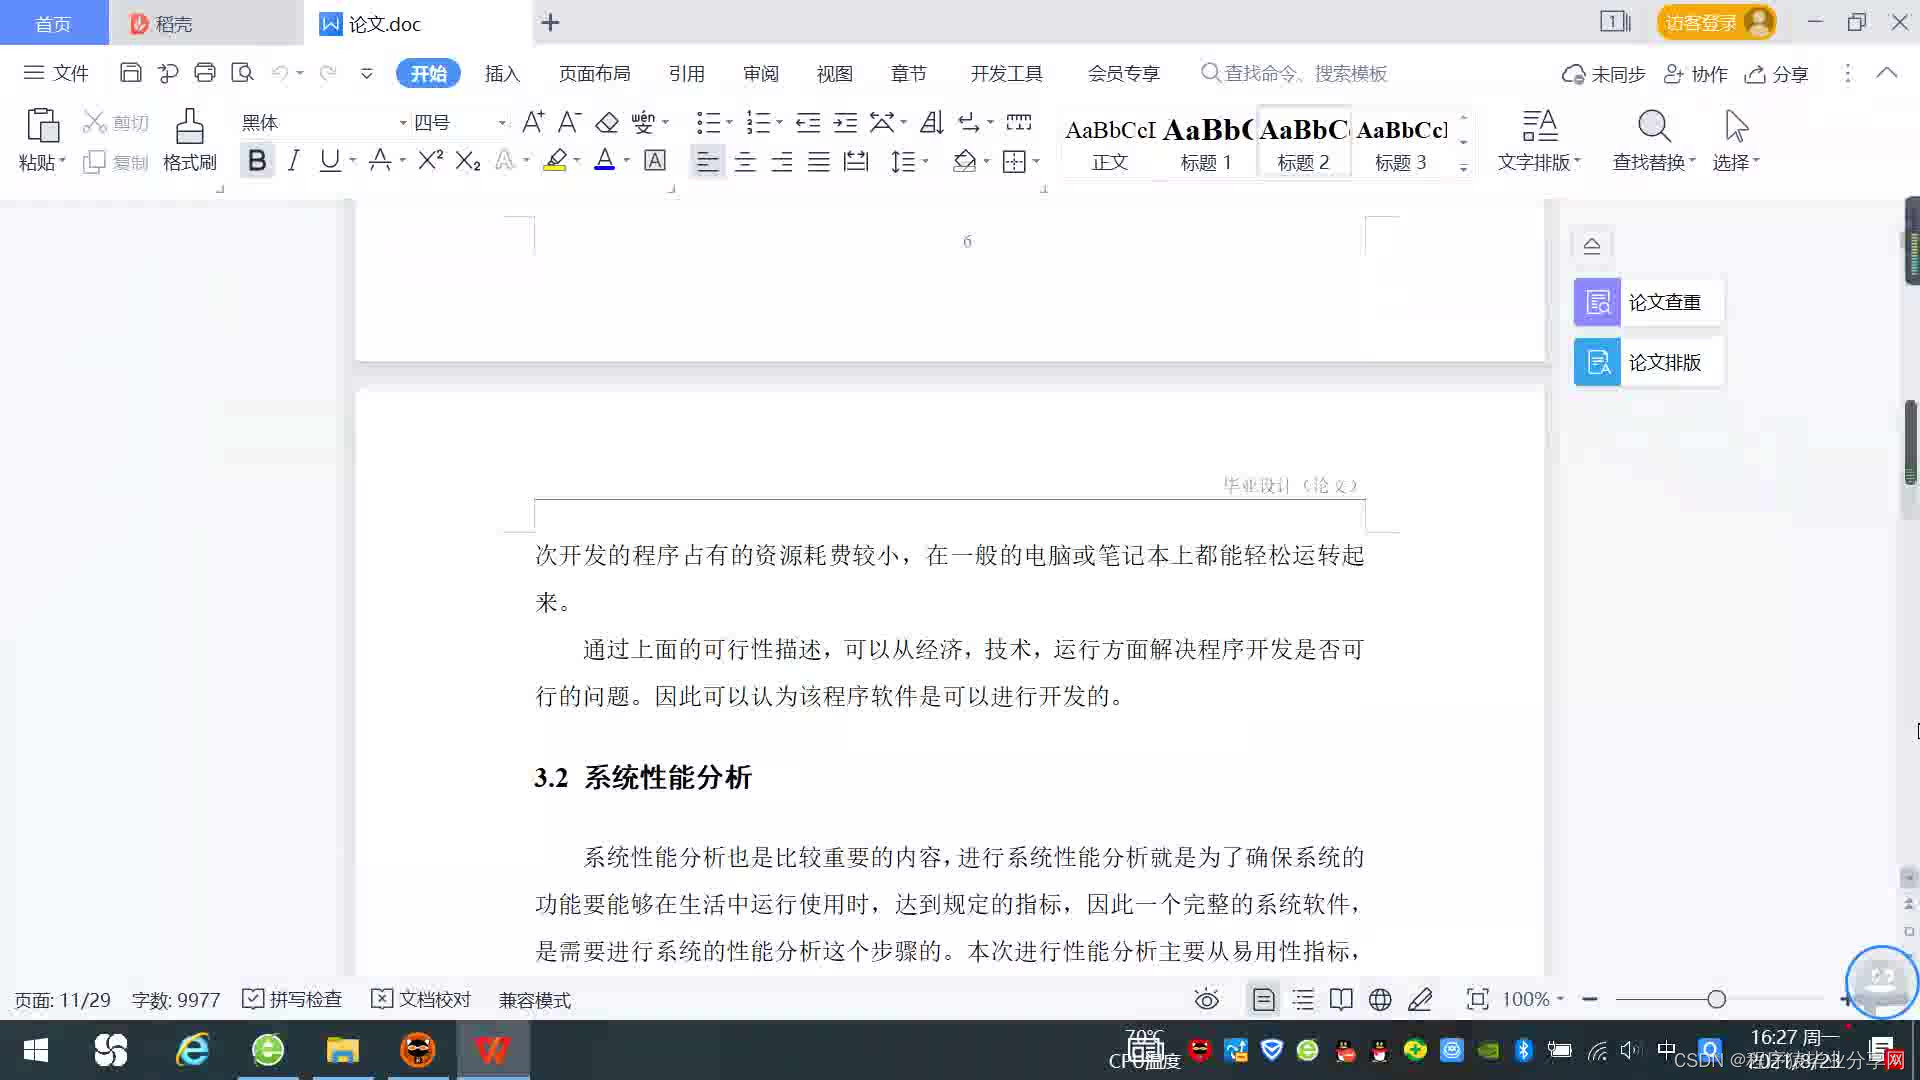Image resolution: width=1920 pixels, height=1080 pixels.
Task: Click the Print icon in quick toolbar
Action: 205,73
